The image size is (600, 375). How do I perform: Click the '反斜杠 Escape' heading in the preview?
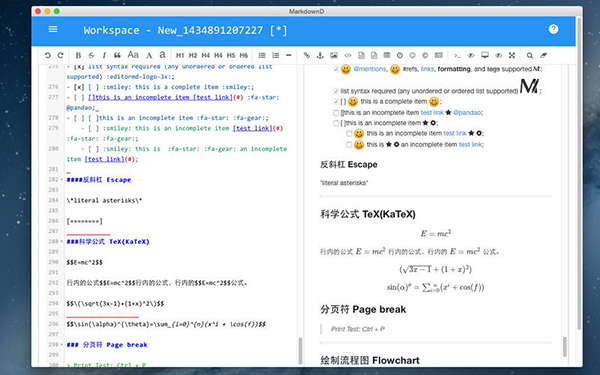click(349, 165)
